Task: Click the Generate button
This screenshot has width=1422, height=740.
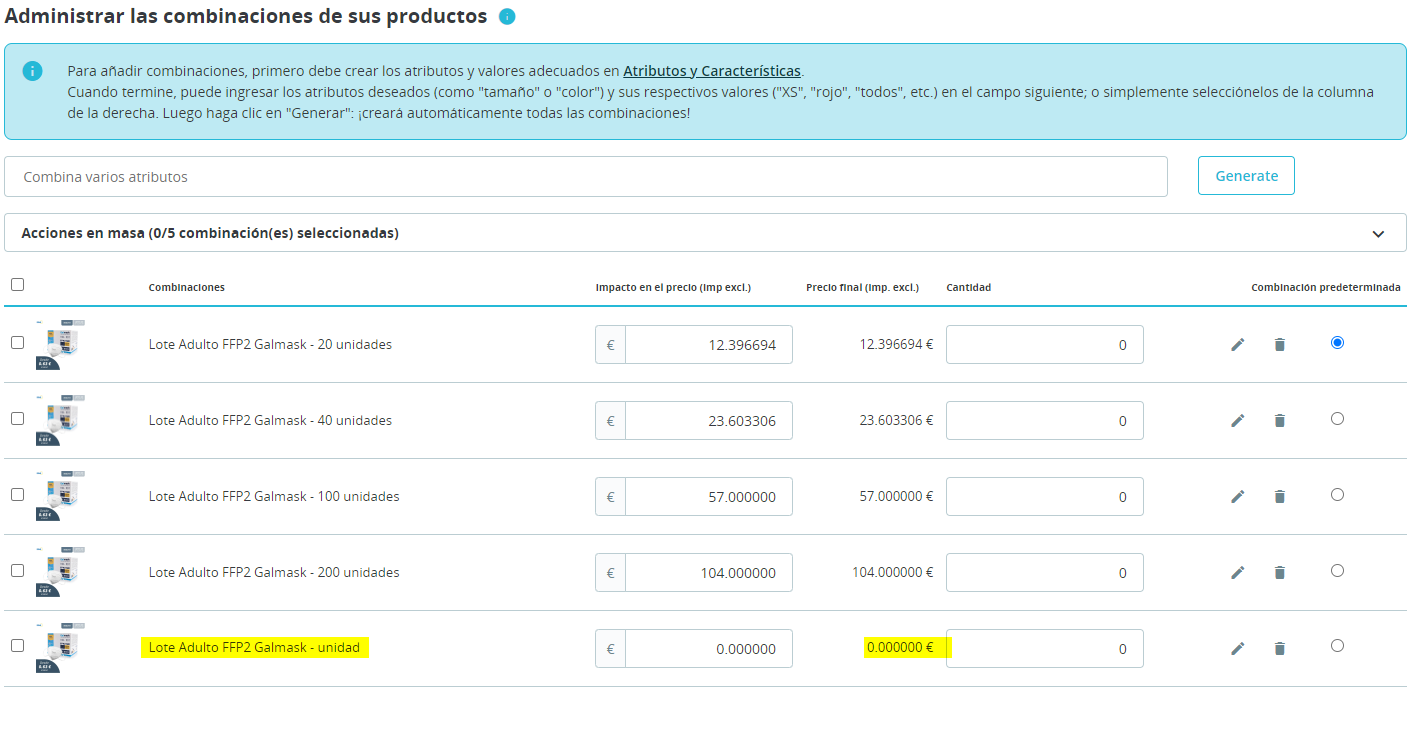Action: pyautogui.click(x=1246, y=176)
